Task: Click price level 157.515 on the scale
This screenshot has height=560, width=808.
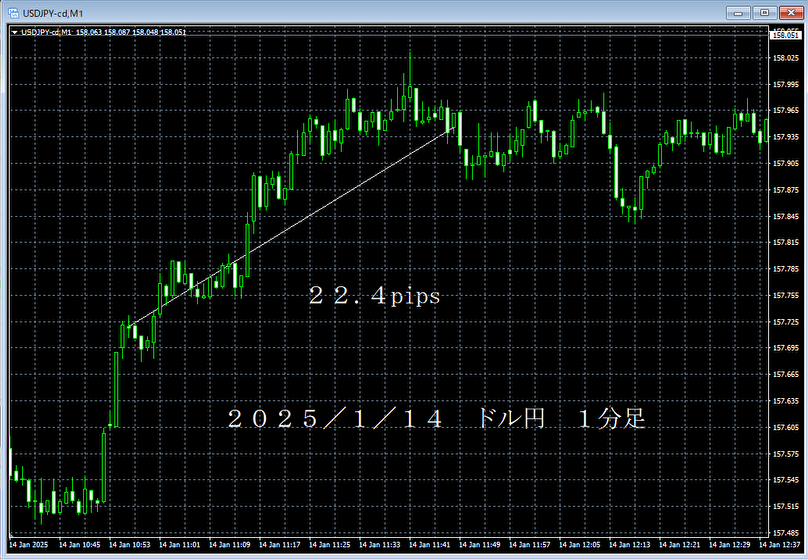Action: click(x=785, y=506)
